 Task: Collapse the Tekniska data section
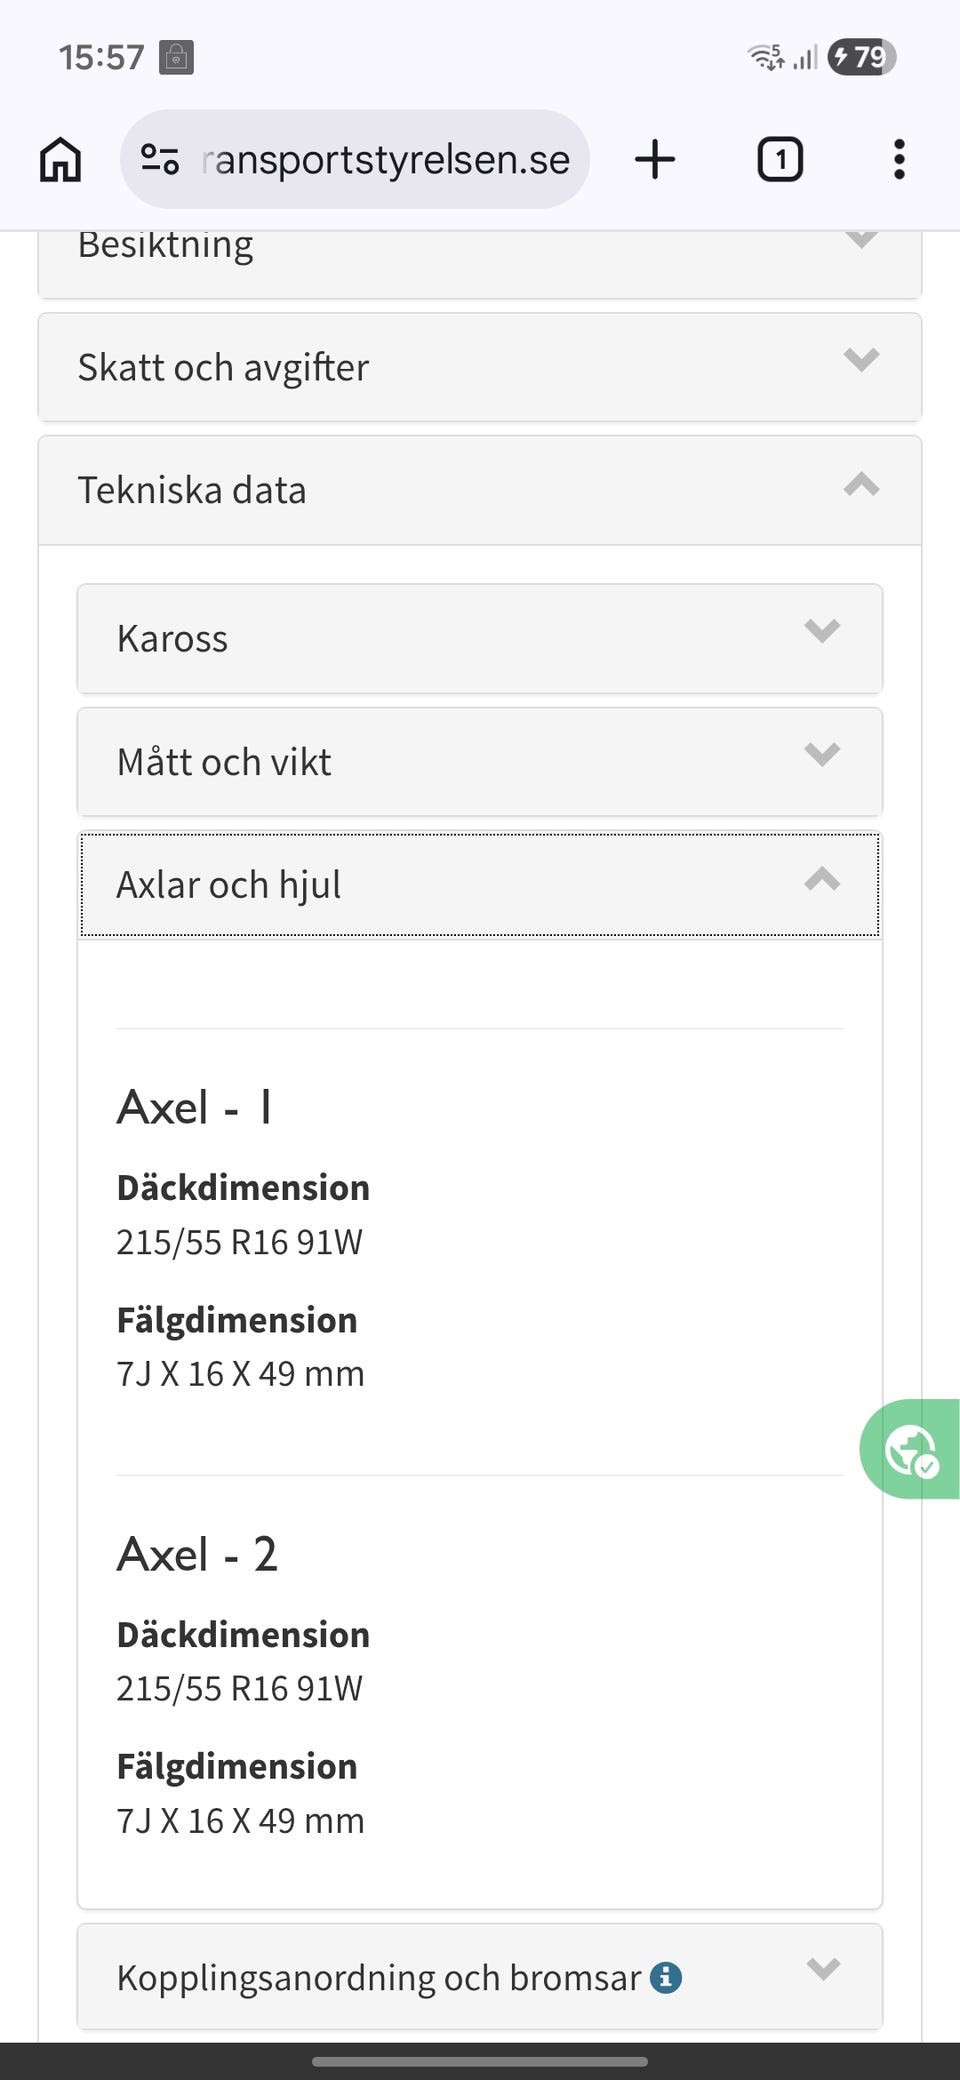480,490
